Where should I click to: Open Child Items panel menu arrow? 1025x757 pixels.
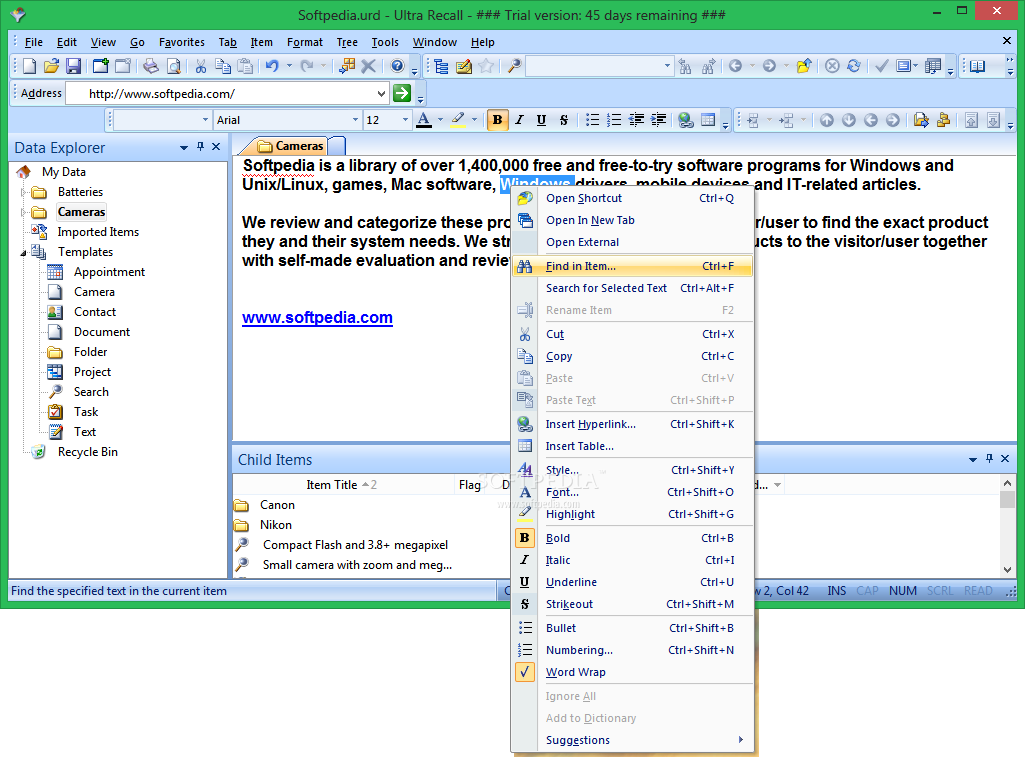(x=973, y=460)
